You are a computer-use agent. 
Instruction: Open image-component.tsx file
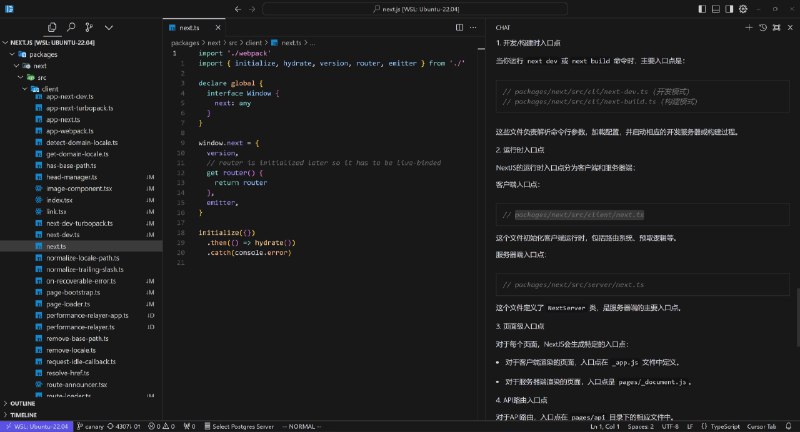79,189
